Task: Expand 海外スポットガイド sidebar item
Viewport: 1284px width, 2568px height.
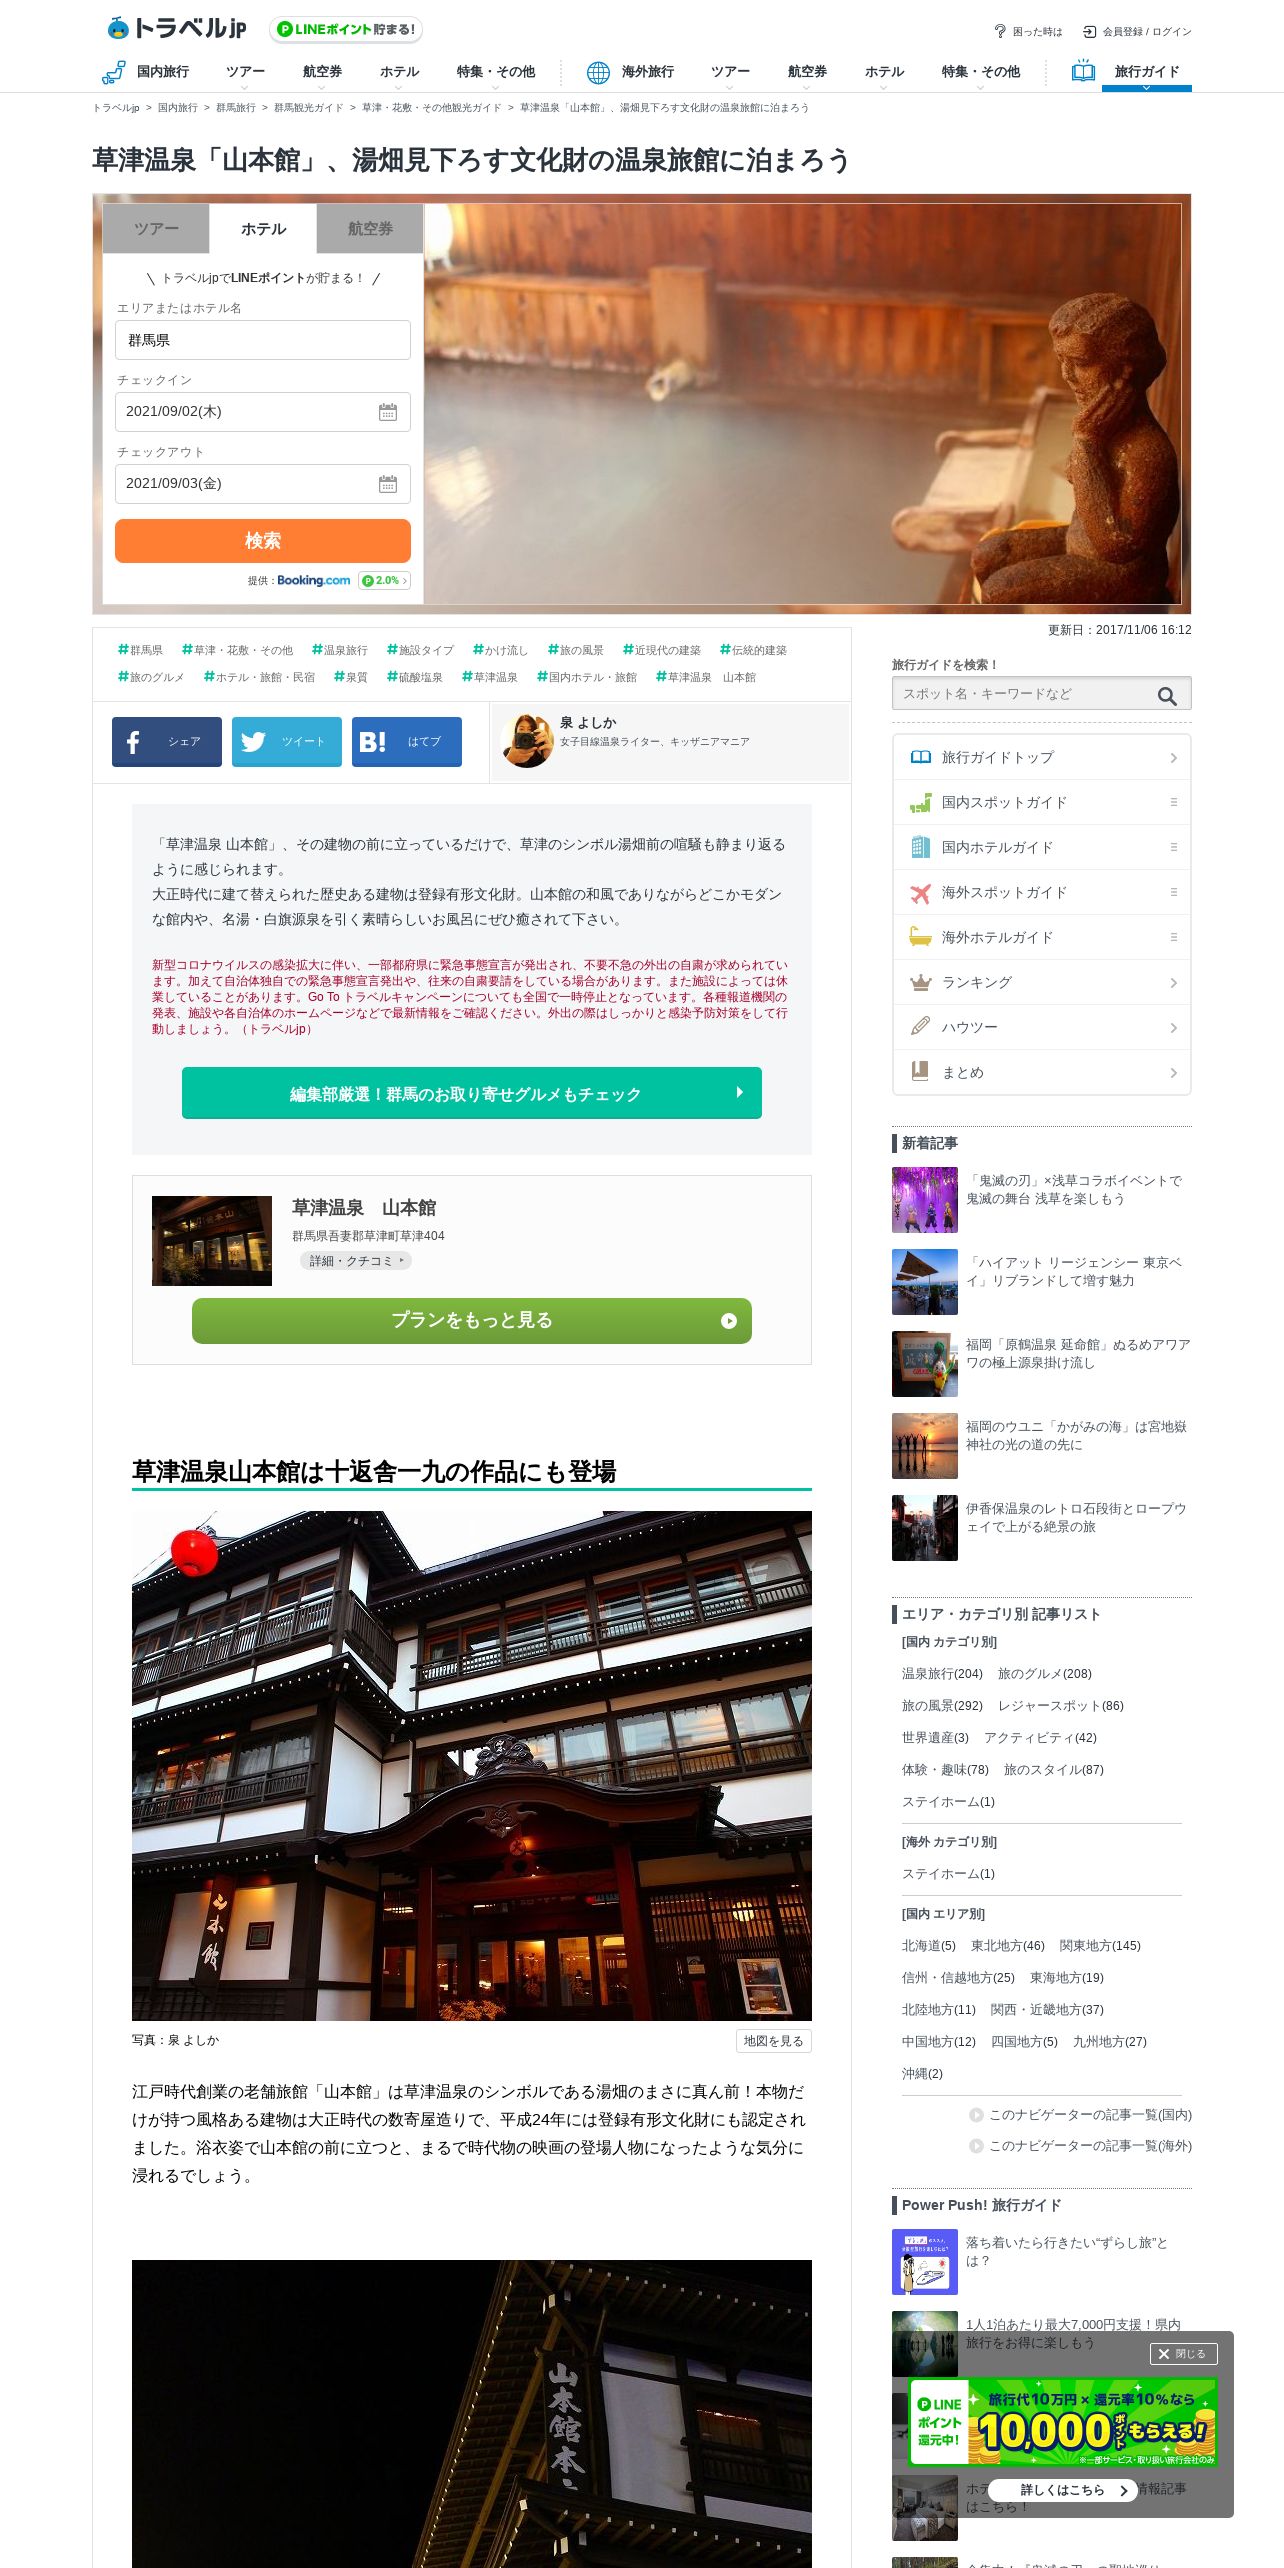Action: point(1041,892)
